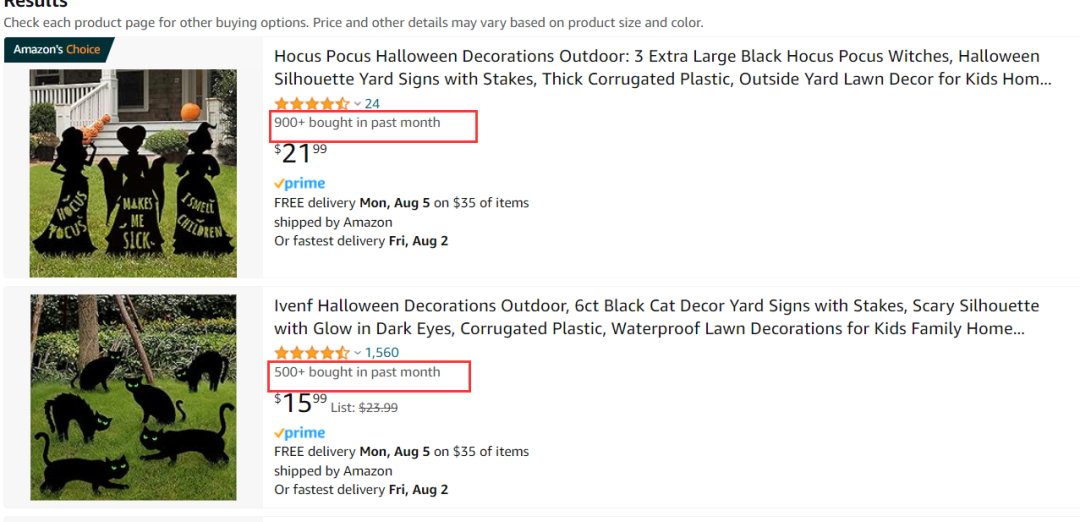Open the 24 reviews count link
1080x522 pixels.
(x=372, y=104)
